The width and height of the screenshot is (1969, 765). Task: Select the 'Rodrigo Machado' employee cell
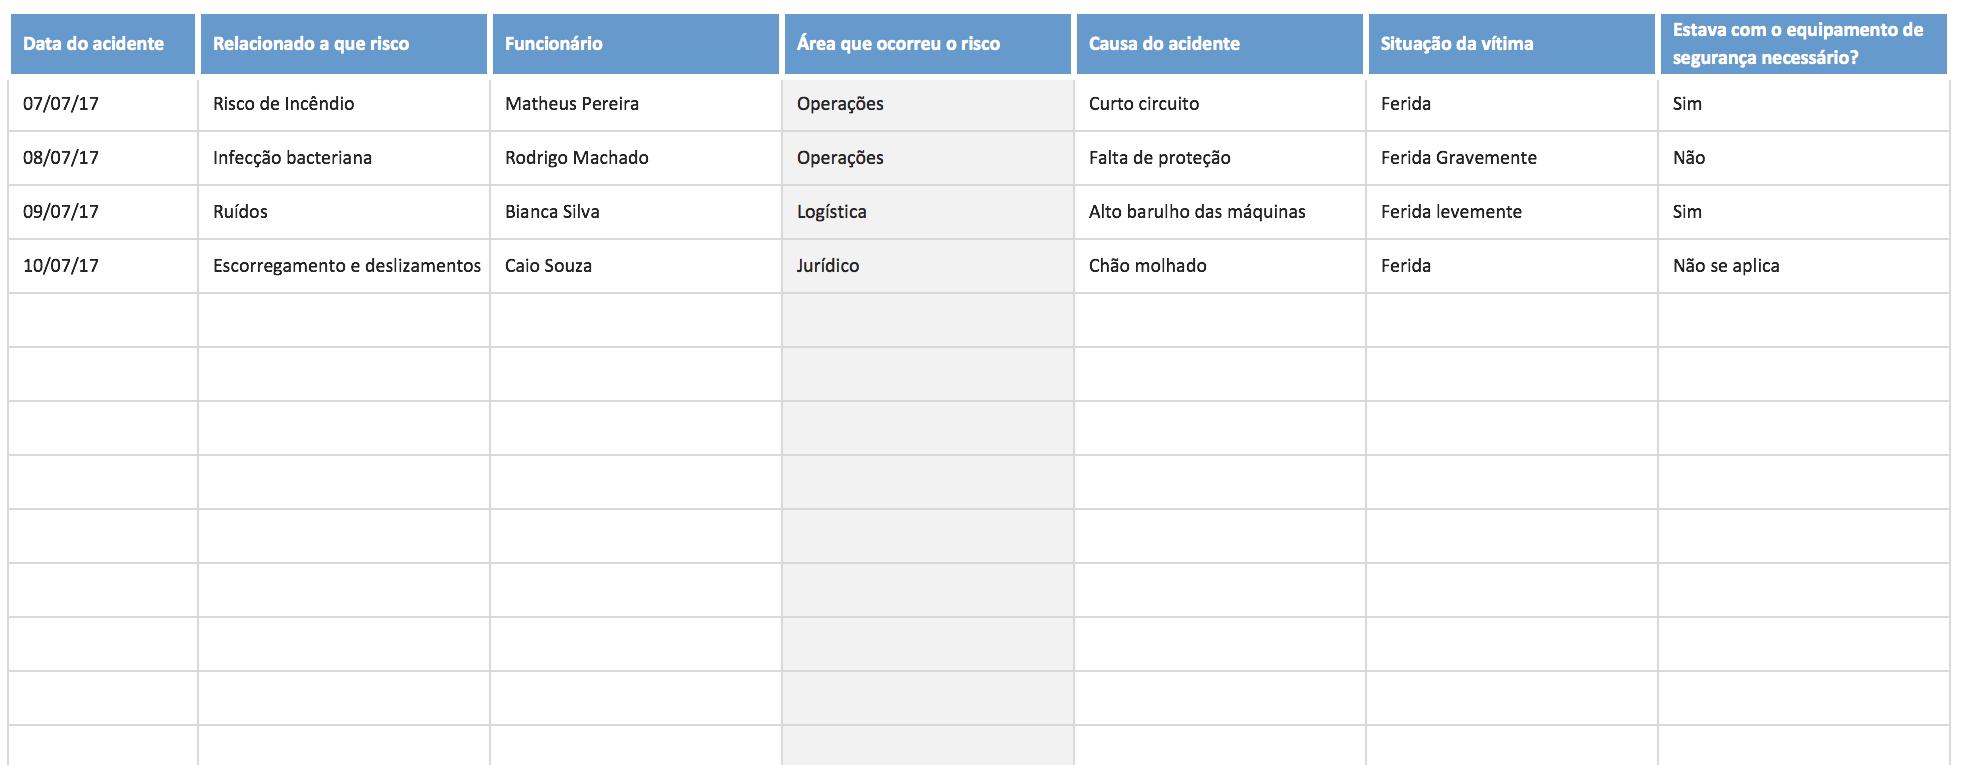tap(635, 158)
